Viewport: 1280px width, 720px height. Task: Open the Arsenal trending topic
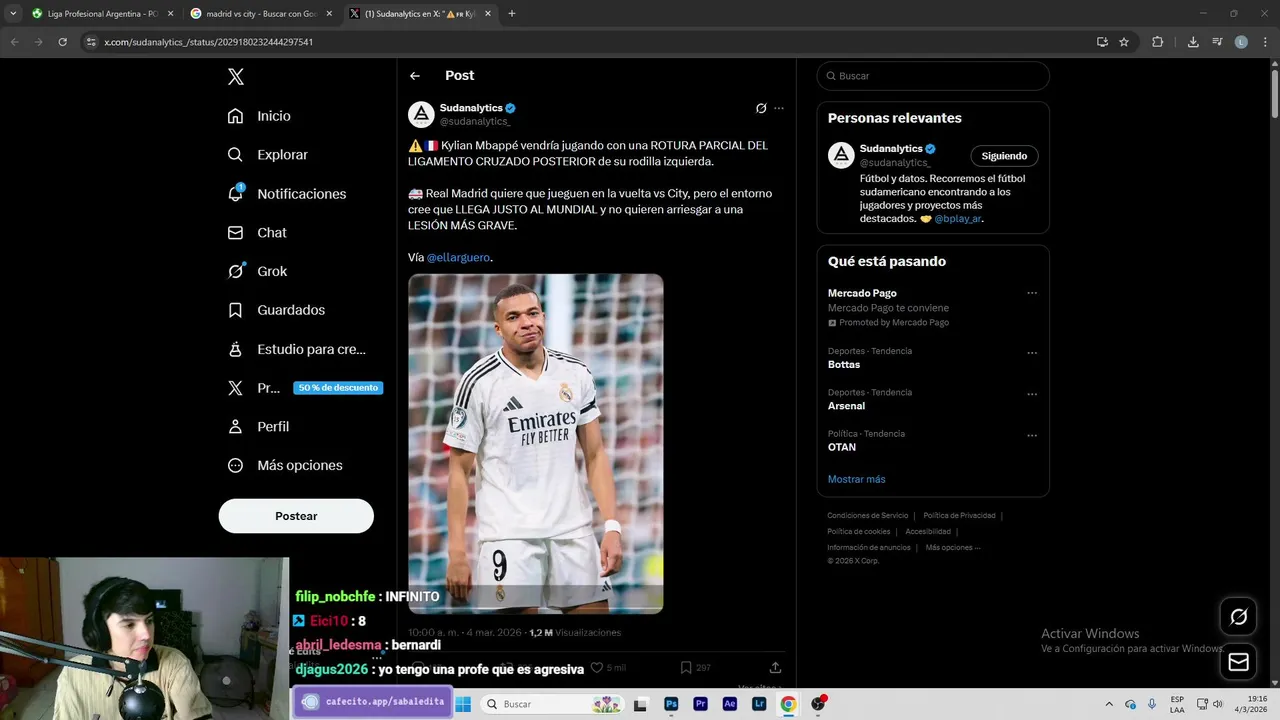coord(846,406)
